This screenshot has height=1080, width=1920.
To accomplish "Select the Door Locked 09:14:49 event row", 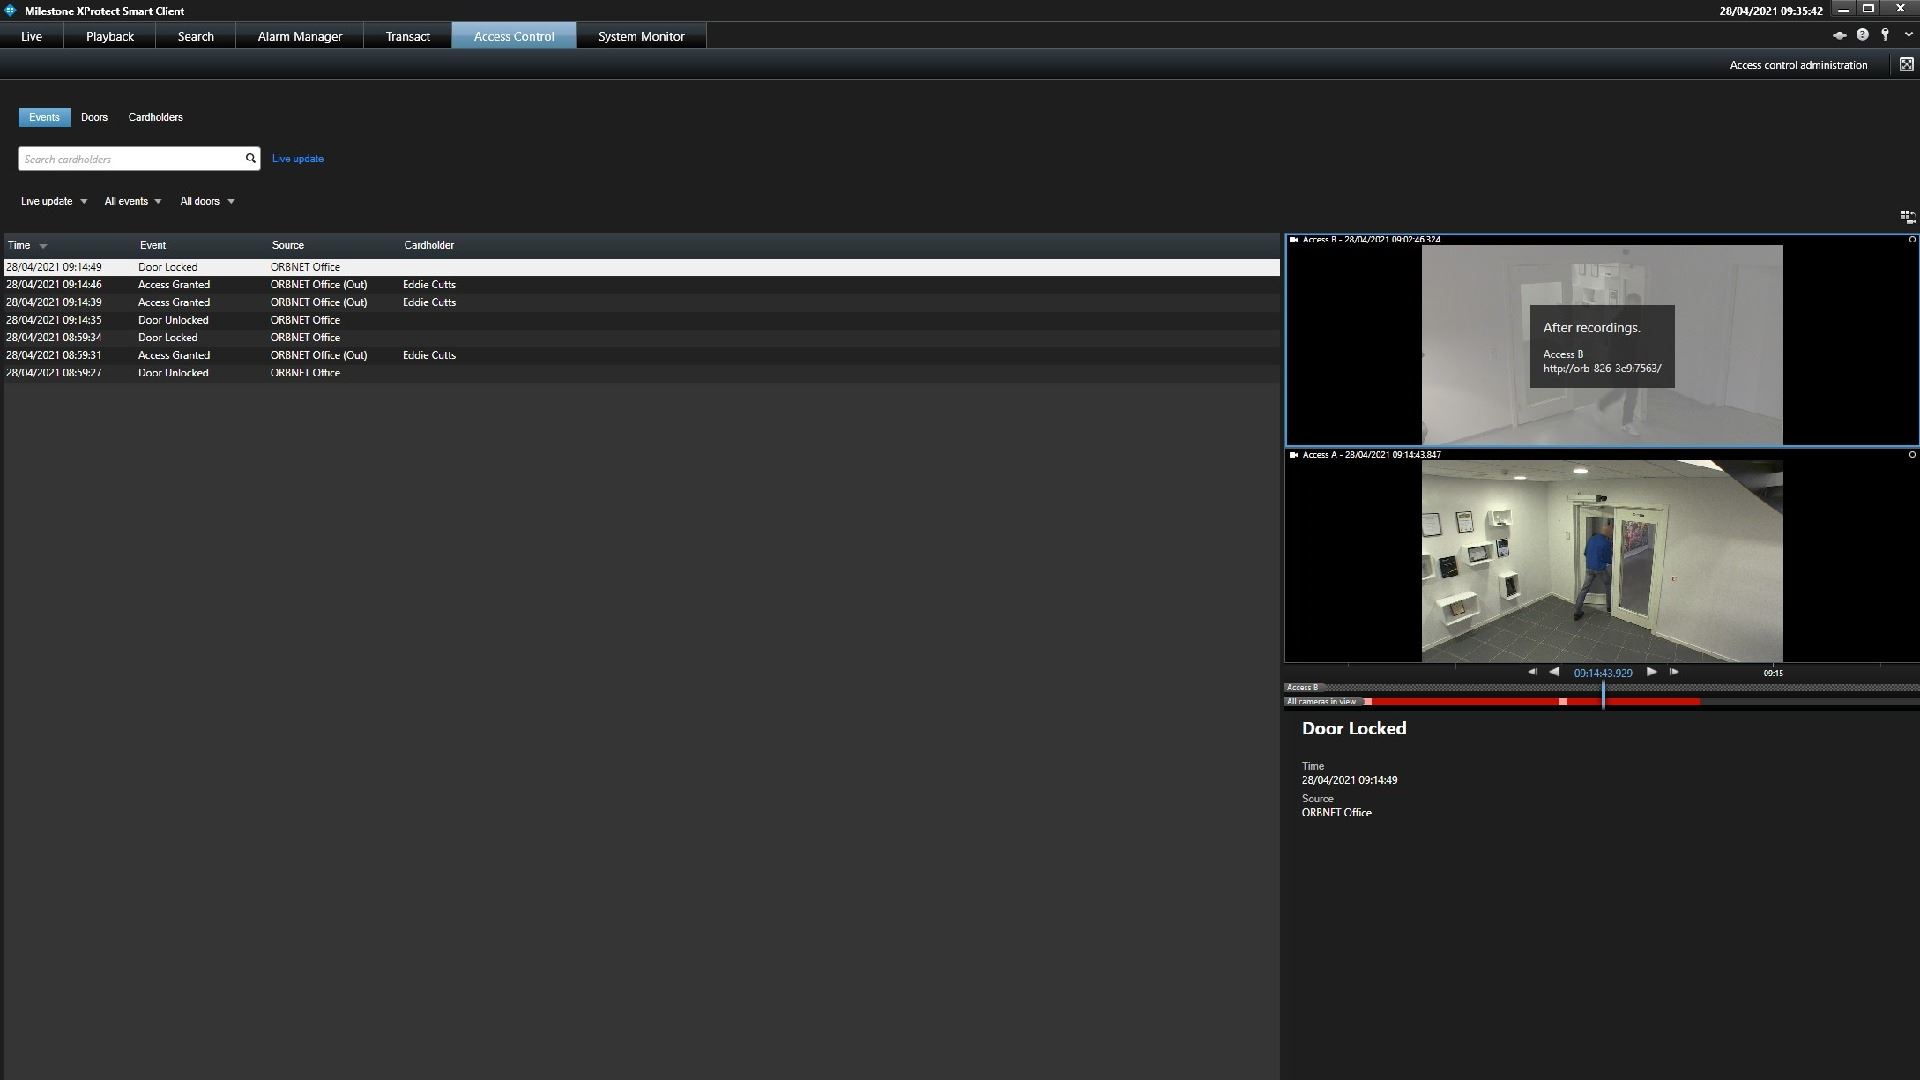I will (642, 267).
